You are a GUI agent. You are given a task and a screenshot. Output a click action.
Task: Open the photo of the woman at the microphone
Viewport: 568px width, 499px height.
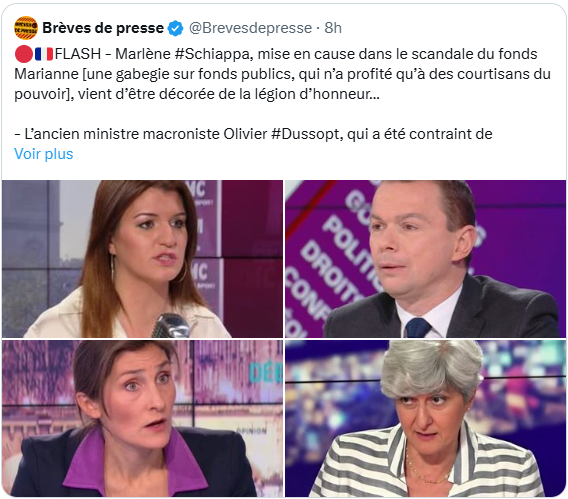coord(142,259)
